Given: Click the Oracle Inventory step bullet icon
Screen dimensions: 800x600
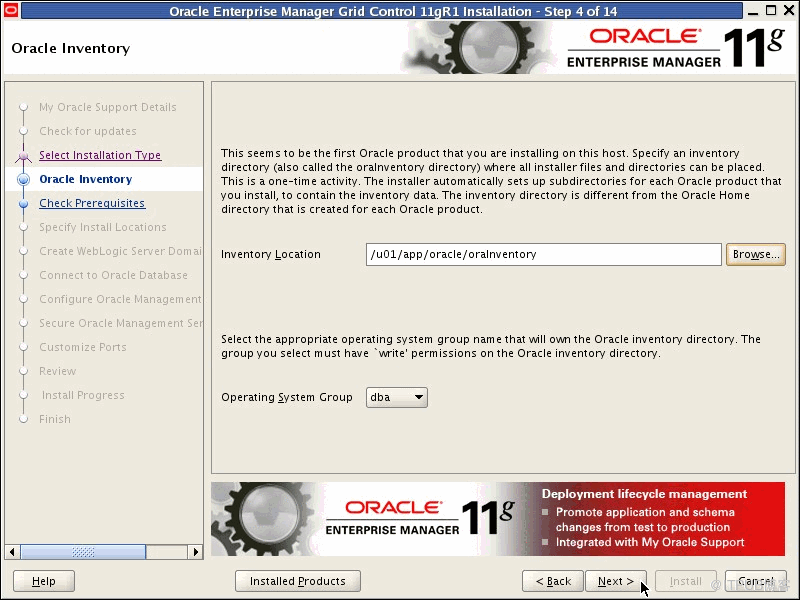Looking at the screenshot, I should coord(23,179).
